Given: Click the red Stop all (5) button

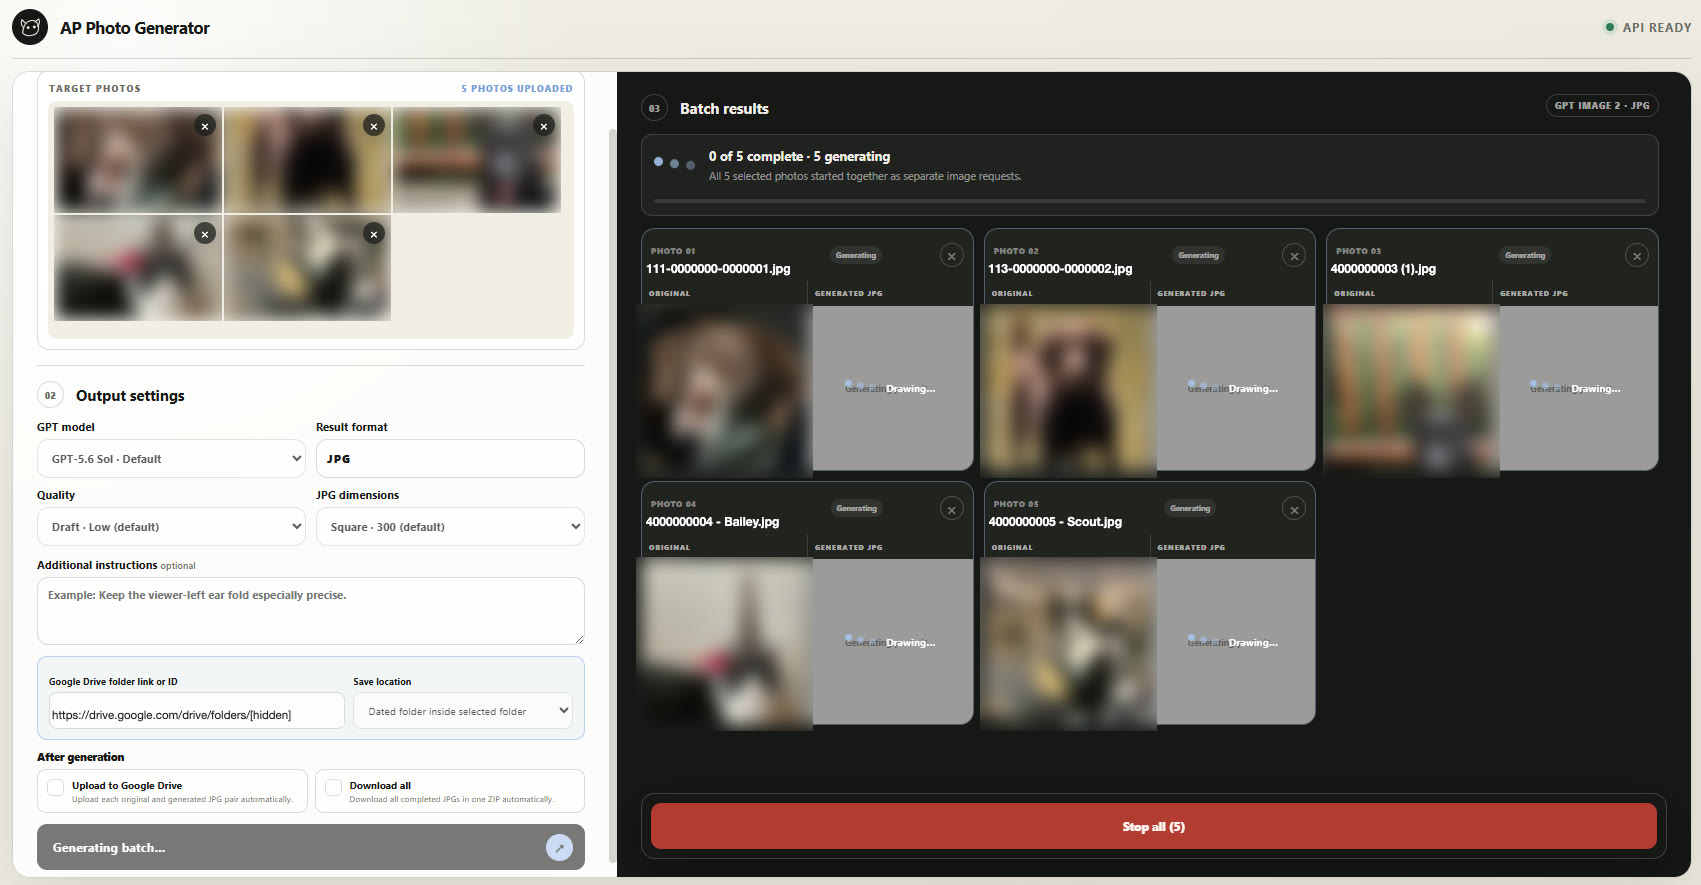Looking at the screenshot, I should click(x=1153, y=826).
